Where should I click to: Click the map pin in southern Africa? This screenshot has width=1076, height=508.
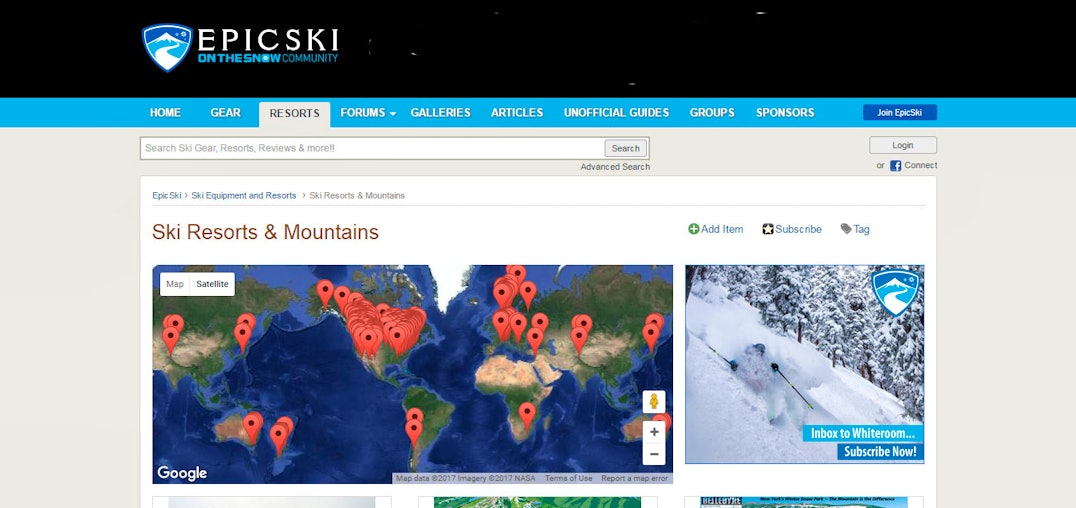527,415
